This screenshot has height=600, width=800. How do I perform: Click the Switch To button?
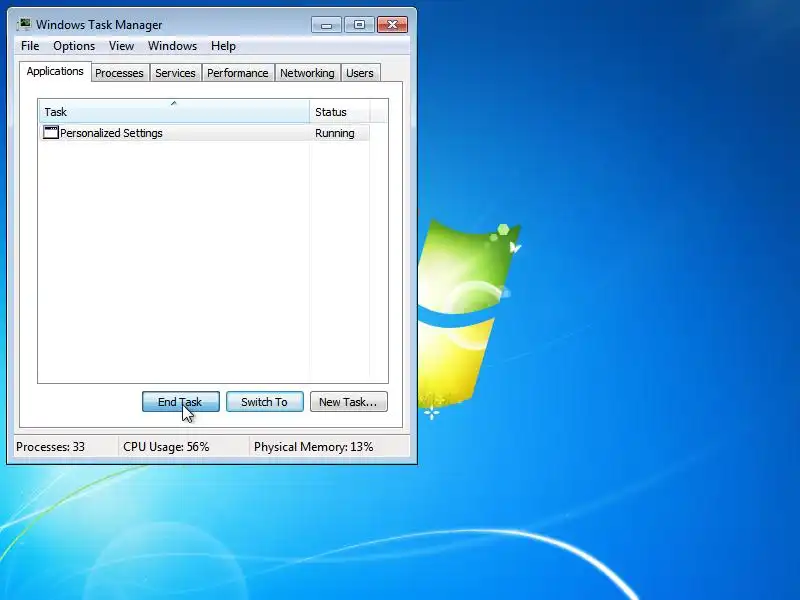pos(264,402)
